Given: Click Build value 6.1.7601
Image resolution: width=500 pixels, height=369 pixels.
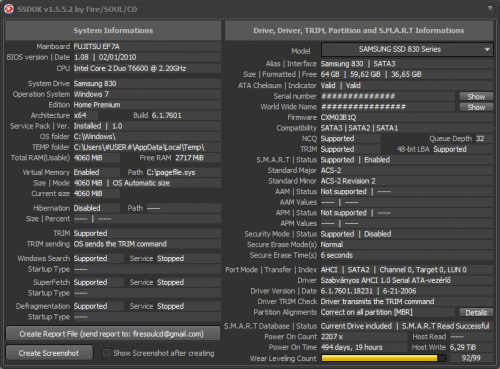Looking at the screenshot, I should tap(166, 116).
